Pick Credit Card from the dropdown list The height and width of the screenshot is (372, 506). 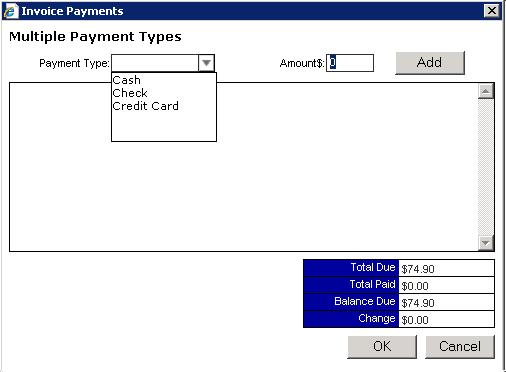[146, 106]
